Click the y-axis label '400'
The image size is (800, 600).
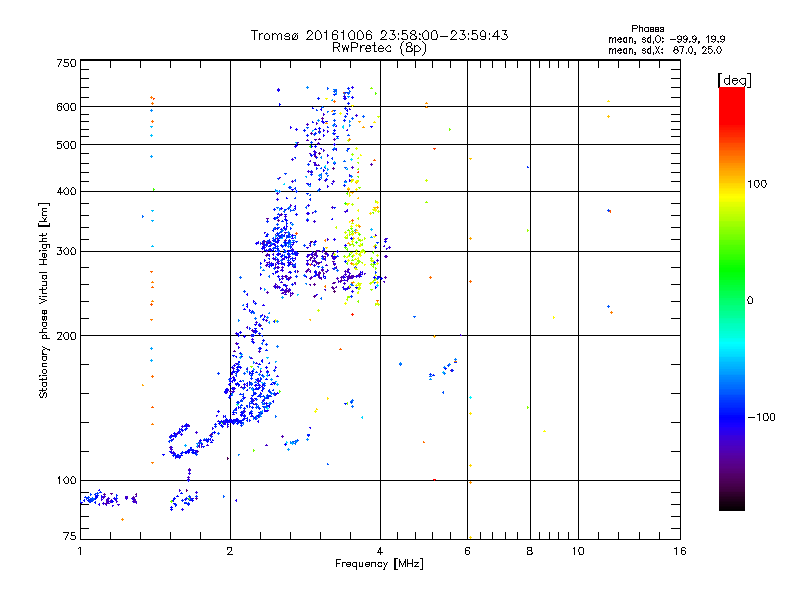pyautogui.click(x=66, y=191)
